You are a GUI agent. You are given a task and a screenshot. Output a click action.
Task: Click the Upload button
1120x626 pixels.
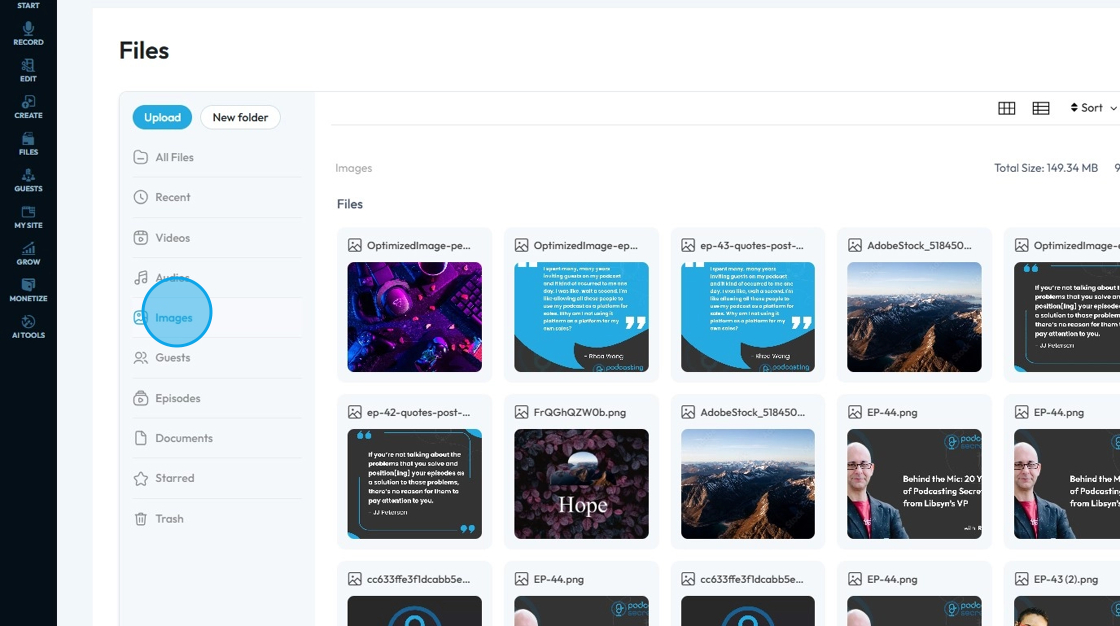162,117
